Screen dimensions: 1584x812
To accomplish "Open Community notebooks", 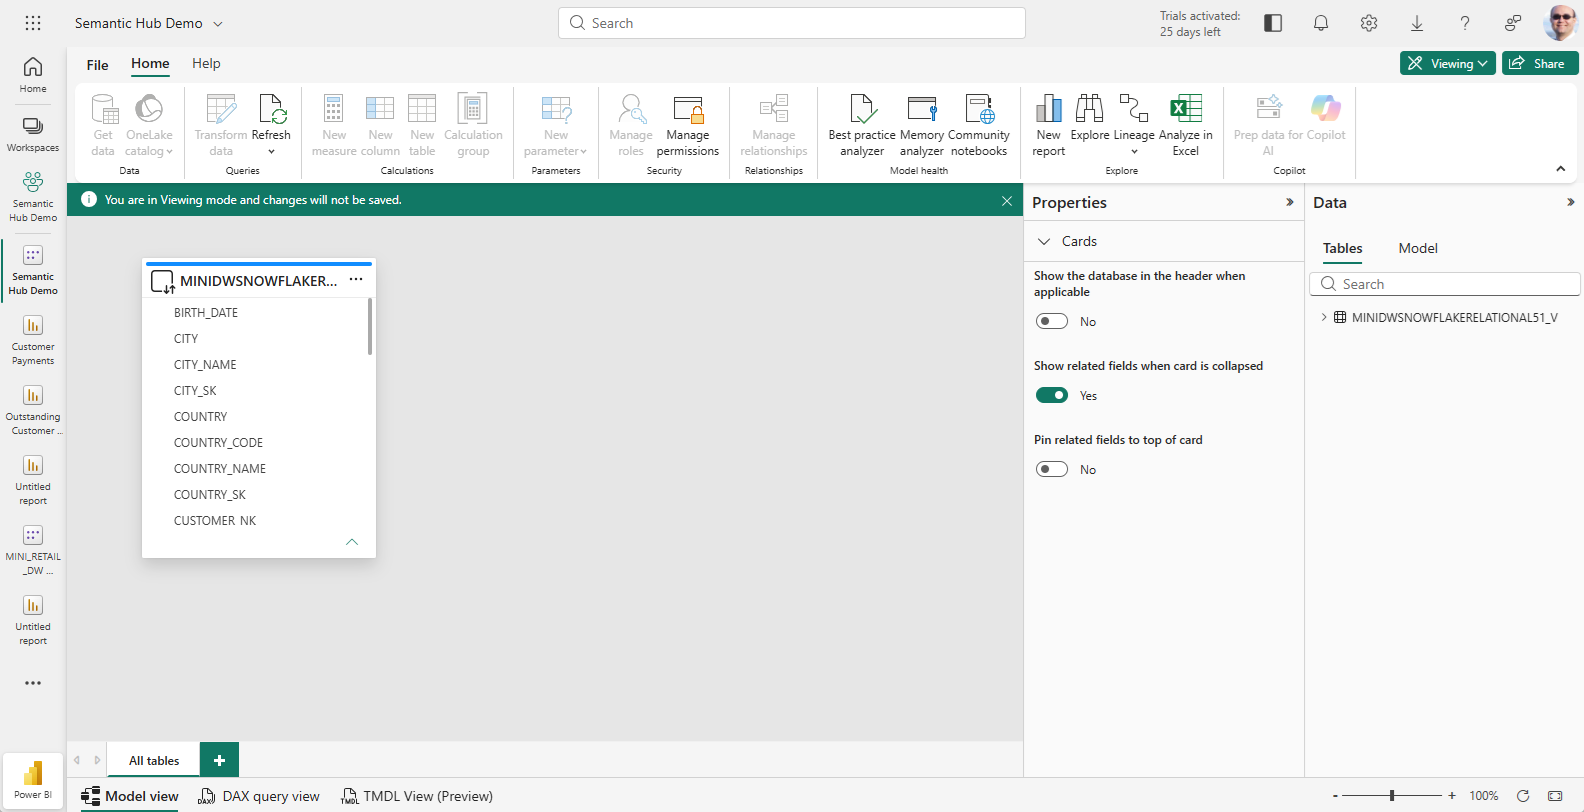I will coord(979,124).
